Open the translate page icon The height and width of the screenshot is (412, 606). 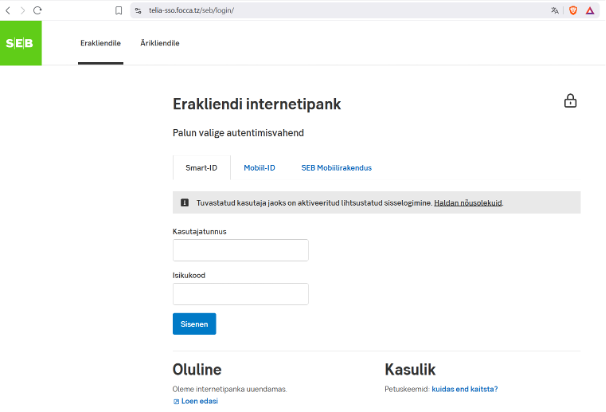[554, 9]
